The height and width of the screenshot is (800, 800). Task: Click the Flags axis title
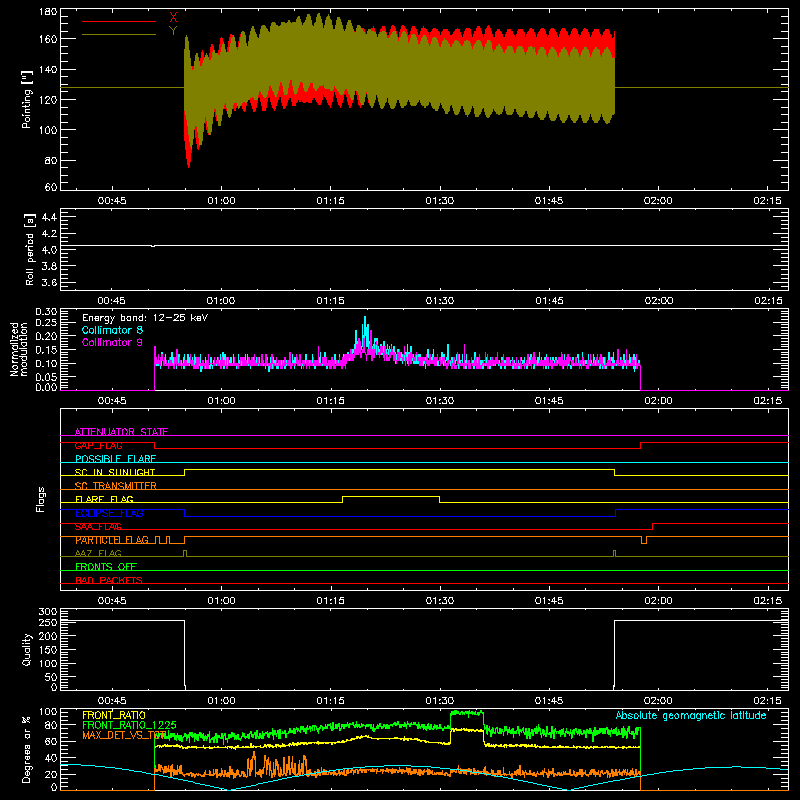(x=41, y=499)
